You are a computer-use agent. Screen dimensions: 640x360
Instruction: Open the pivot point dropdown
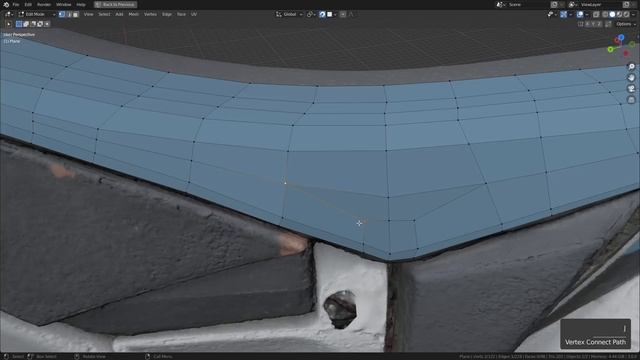coord(310,14)
